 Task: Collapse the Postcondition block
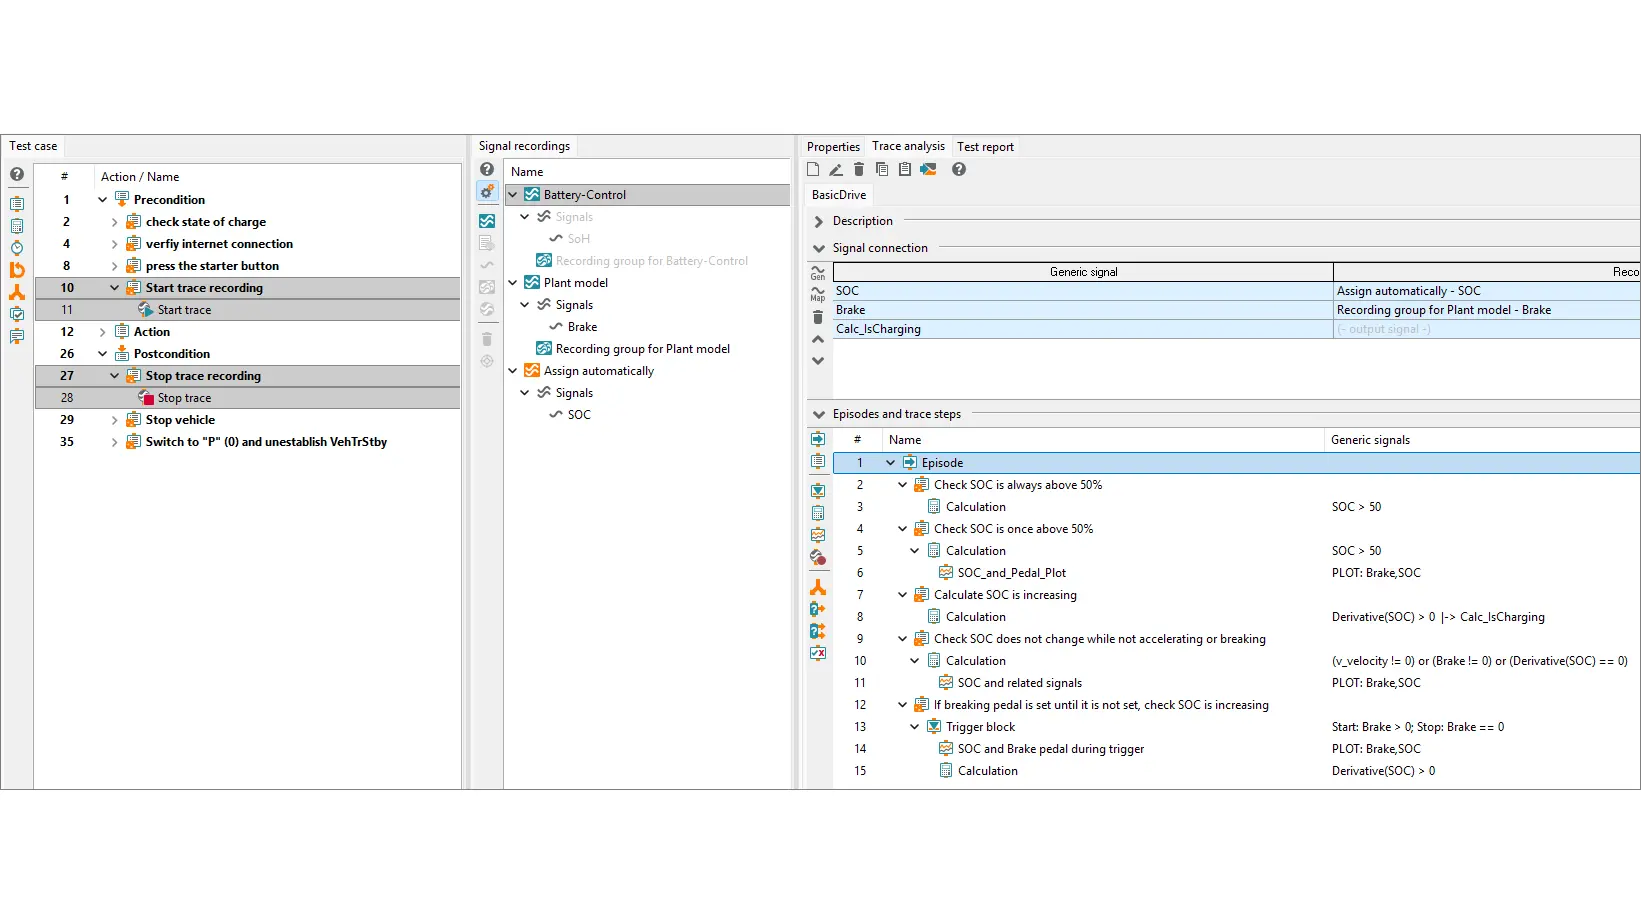pyautogui.click(x=102, y=354)
